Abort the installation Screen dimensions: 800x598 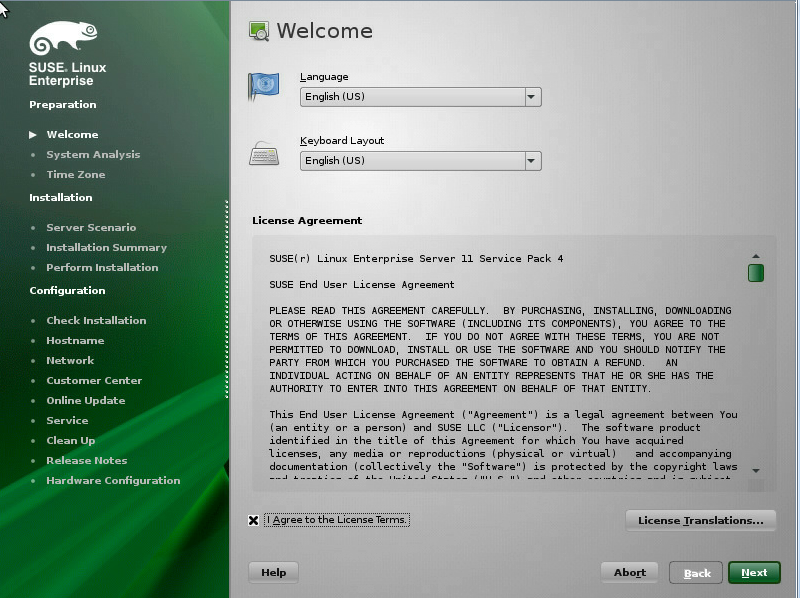coord(630,572)
